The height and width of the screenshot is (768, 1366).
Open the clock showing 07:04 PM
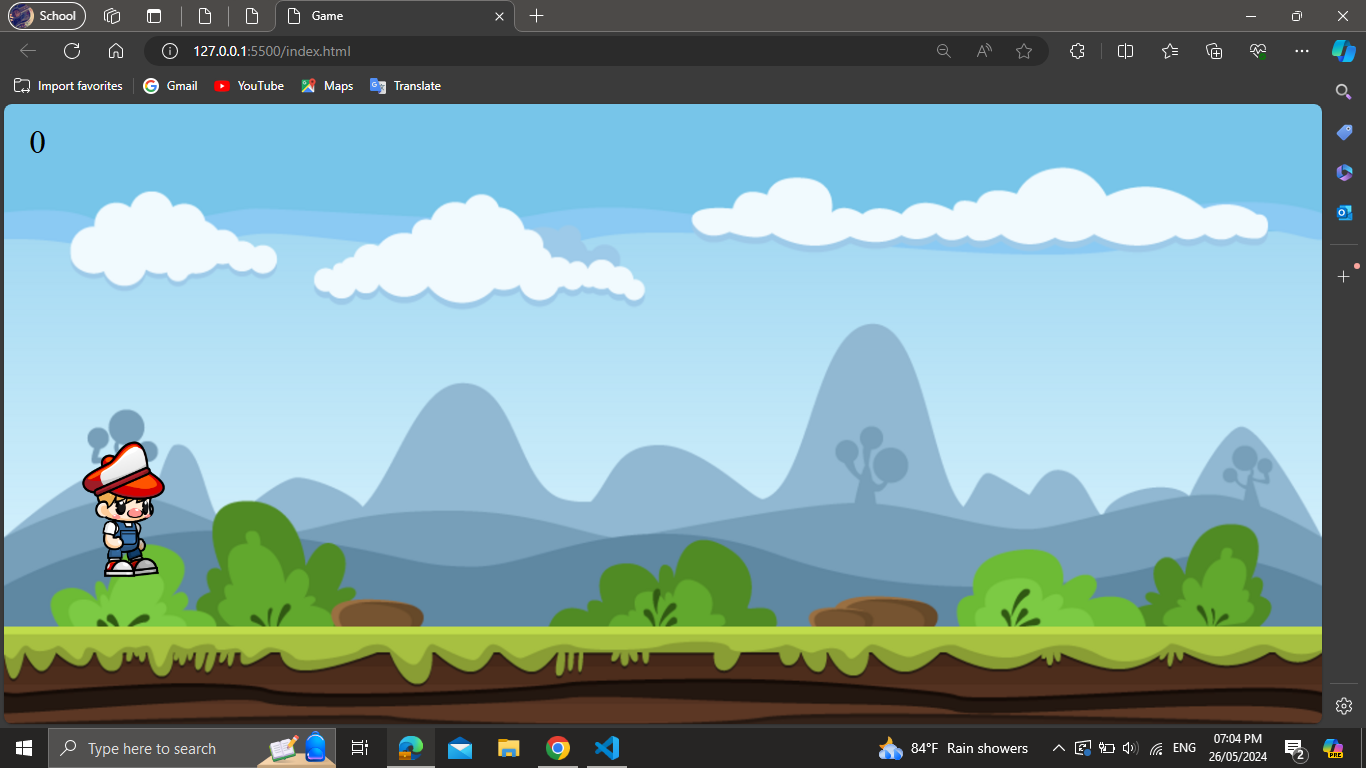click(1237, 748)
